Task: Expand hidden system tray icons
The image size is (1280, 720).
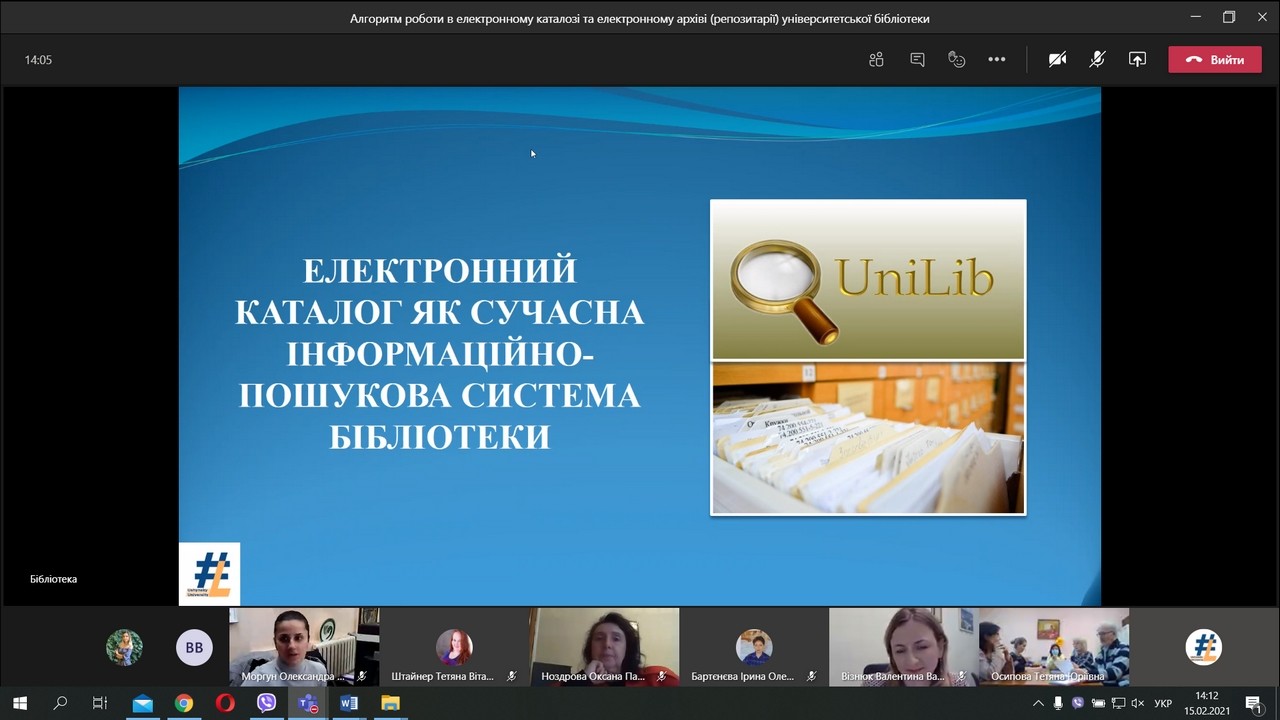Action: 1038,703
